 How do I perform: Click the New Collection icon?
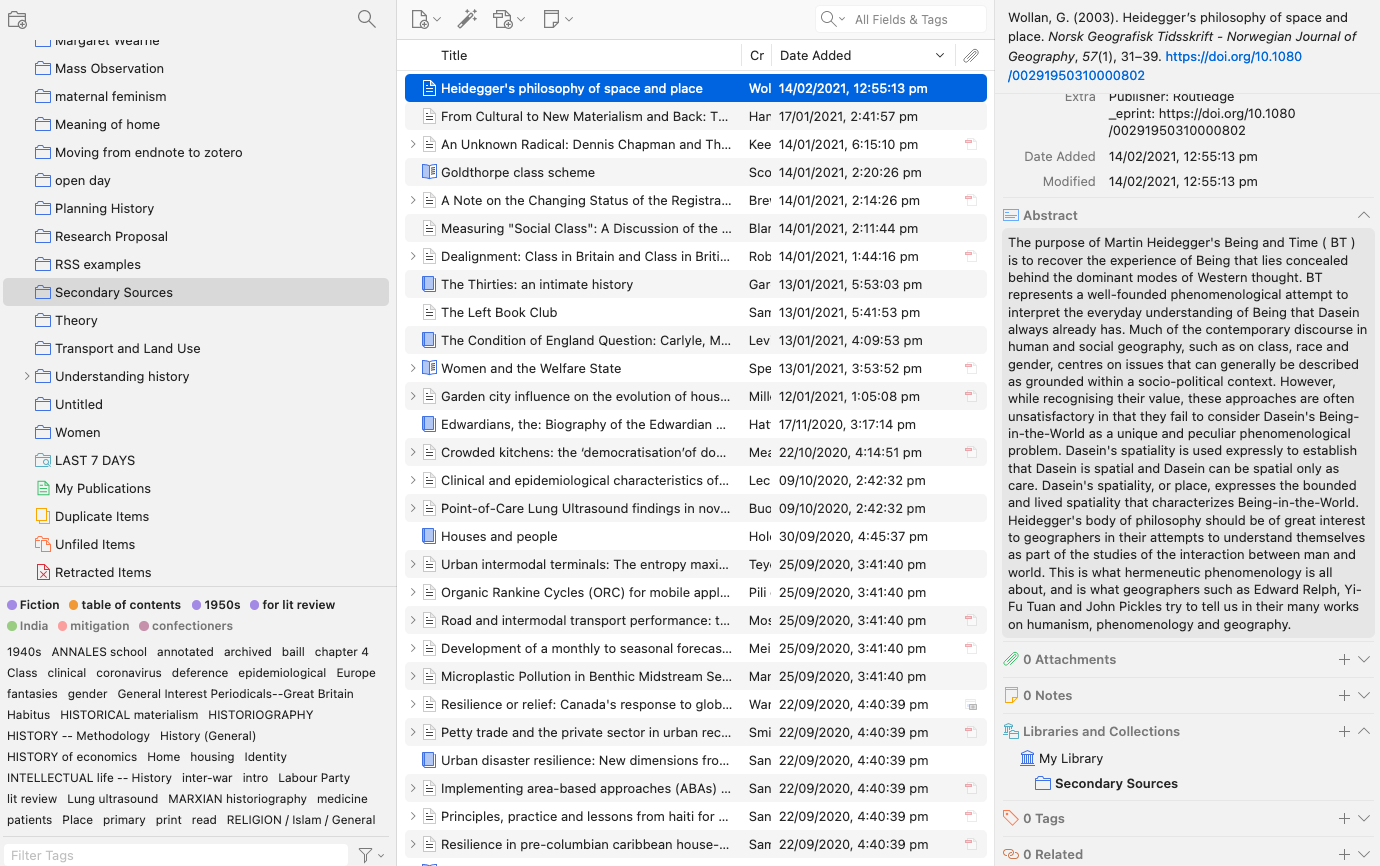[17, 19]
